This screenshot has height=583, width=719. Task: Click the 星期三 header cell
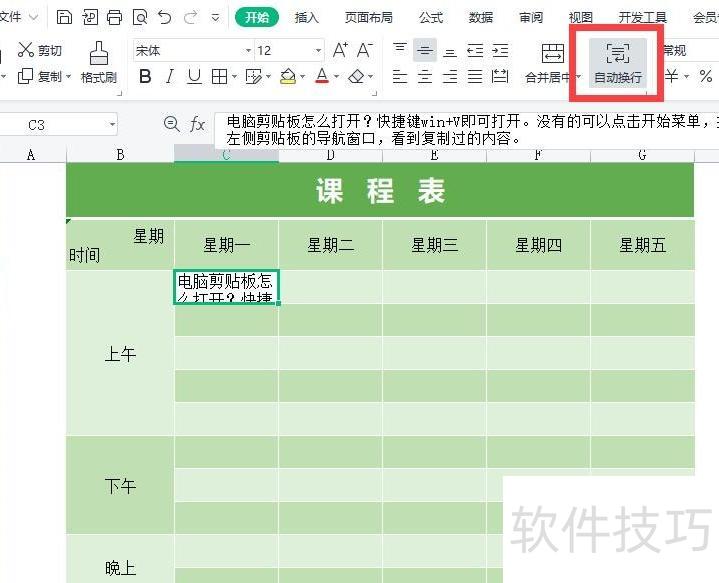coord(434,245)
